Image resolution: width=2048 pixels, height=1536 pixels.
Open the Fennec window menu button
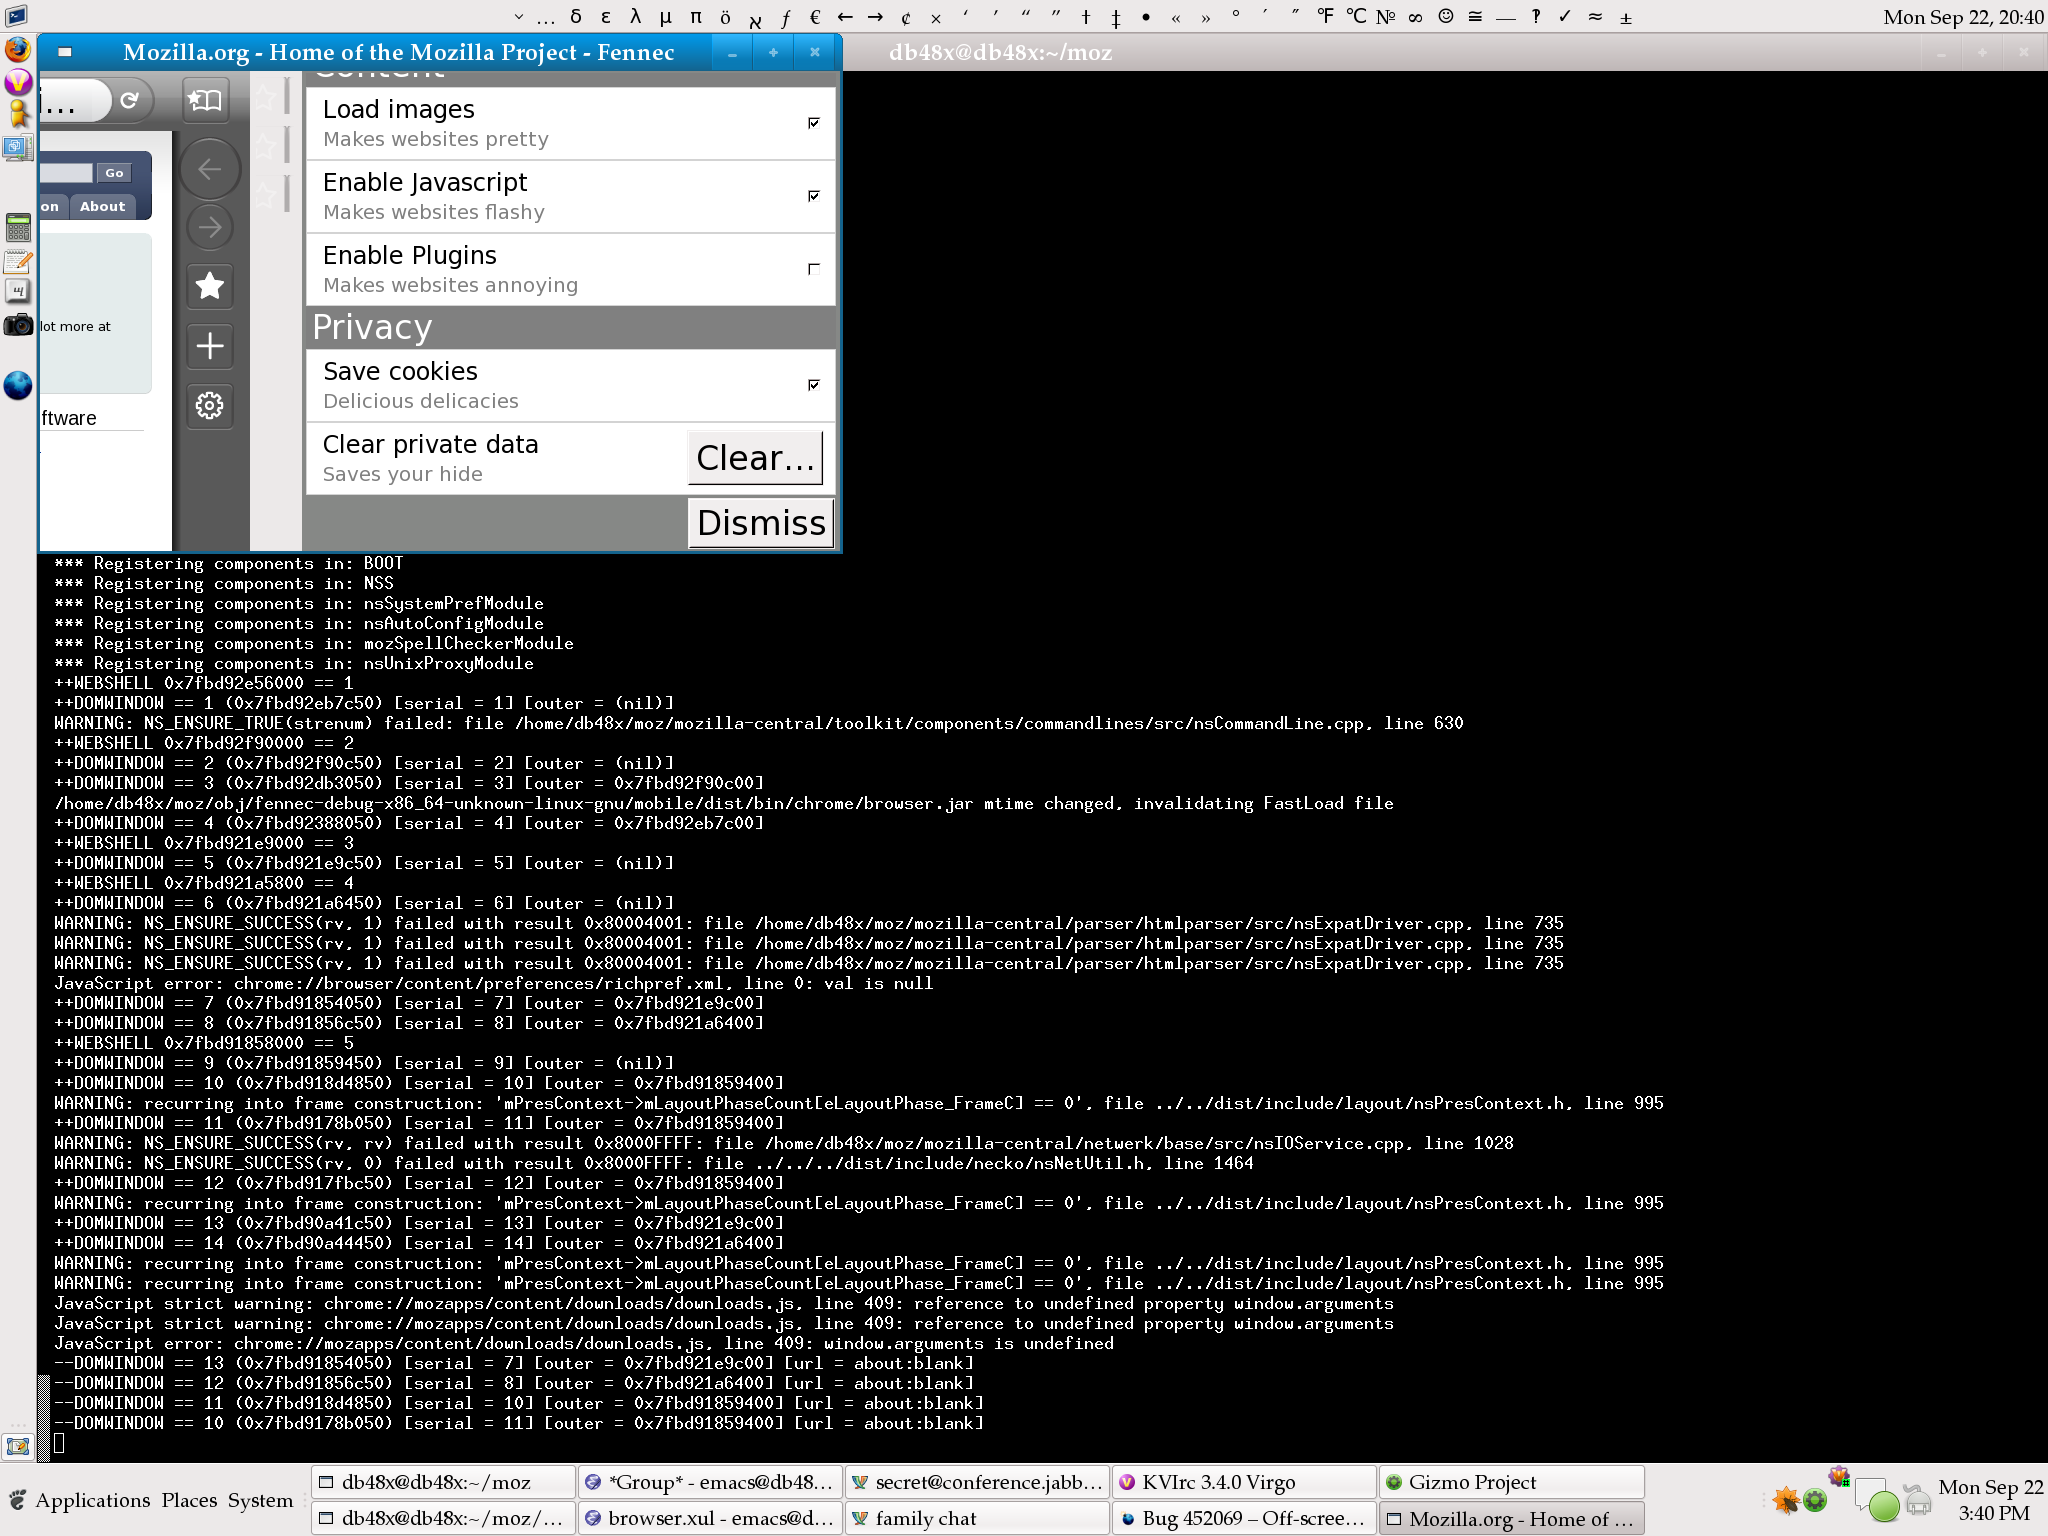click(65, 52)
